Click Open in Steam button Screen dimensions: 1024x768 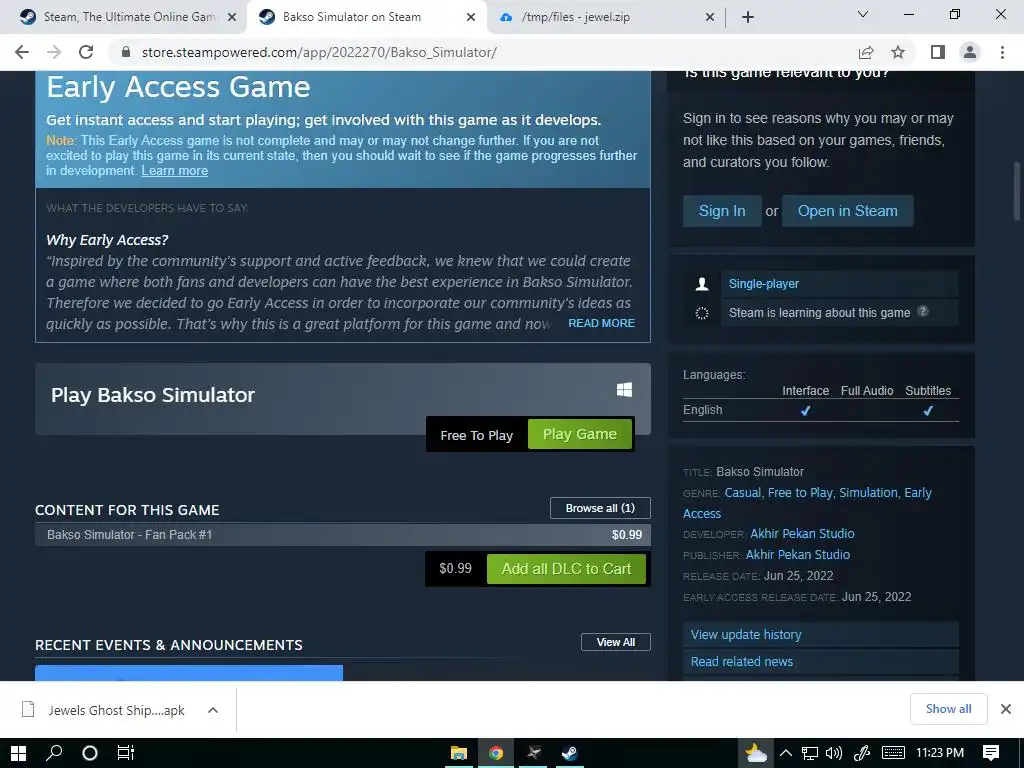pos(848,211)
